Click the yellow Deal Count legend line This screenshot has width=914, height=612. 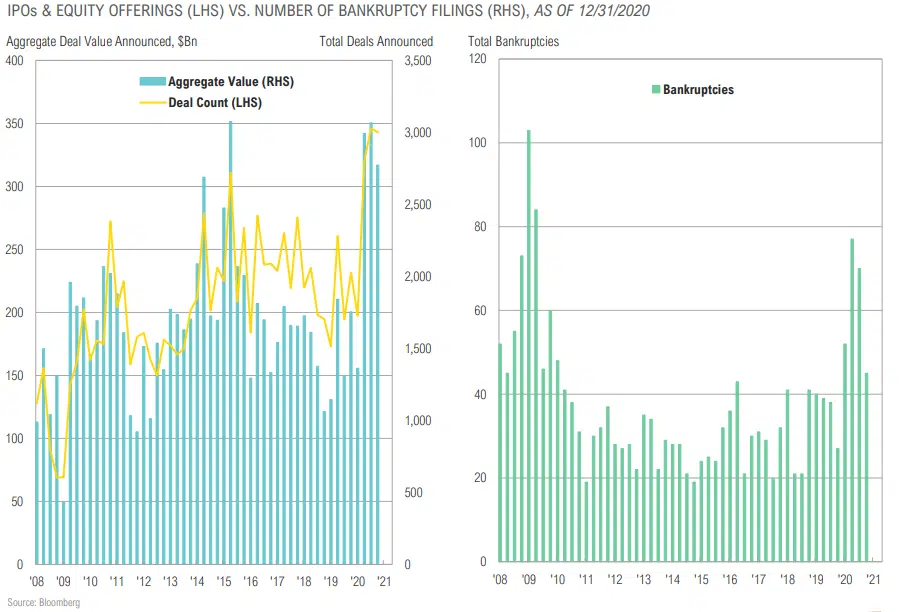tap(153, 102)
